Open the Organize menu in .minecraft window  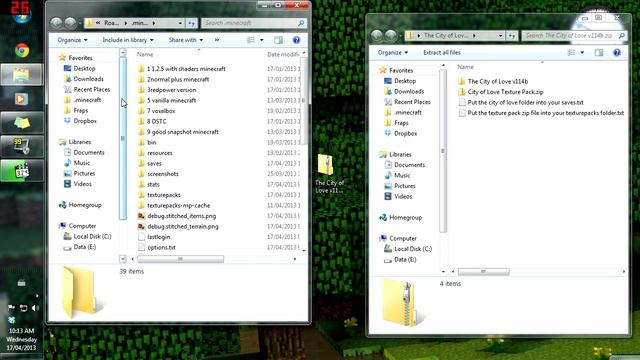pos(72,40)
